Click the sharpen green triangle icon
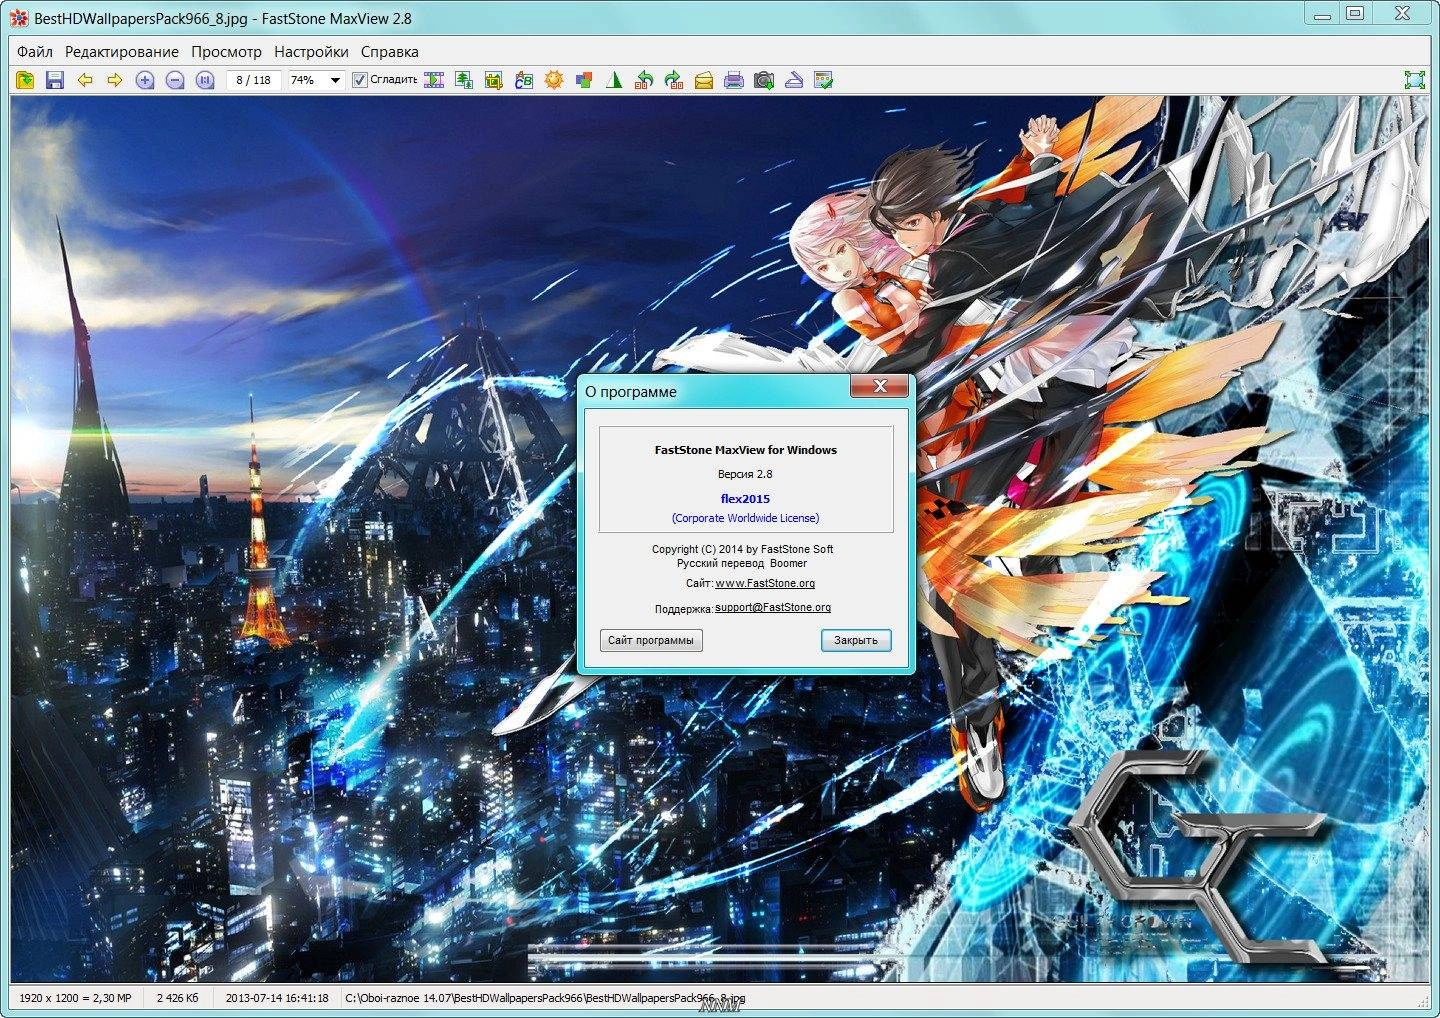 614,80
